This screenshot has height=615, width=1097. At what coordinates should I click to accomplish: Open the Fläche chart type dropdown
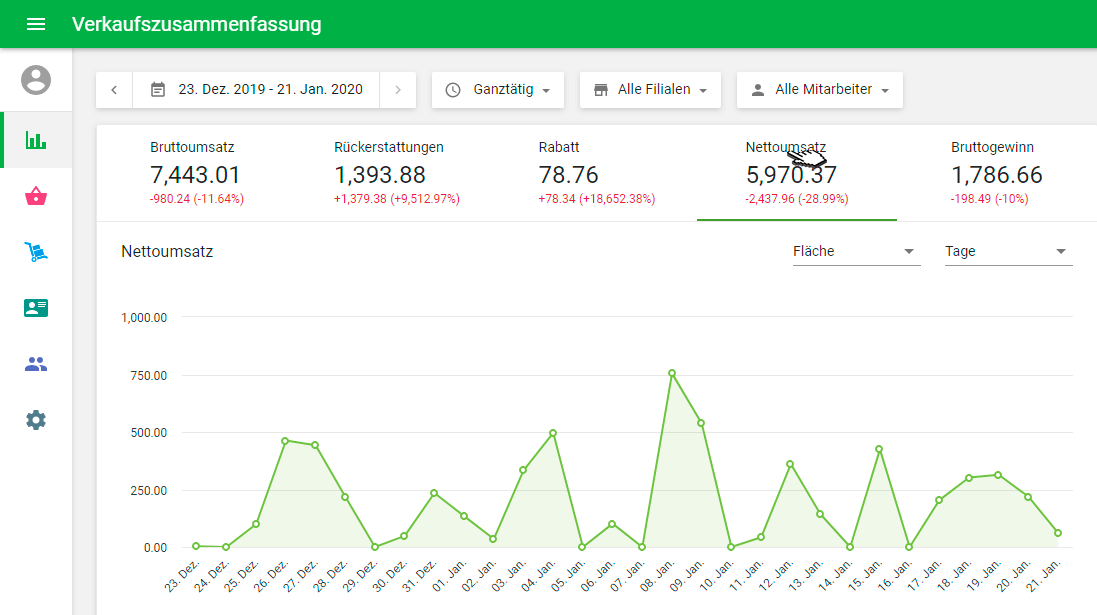[x=856, y=252]
